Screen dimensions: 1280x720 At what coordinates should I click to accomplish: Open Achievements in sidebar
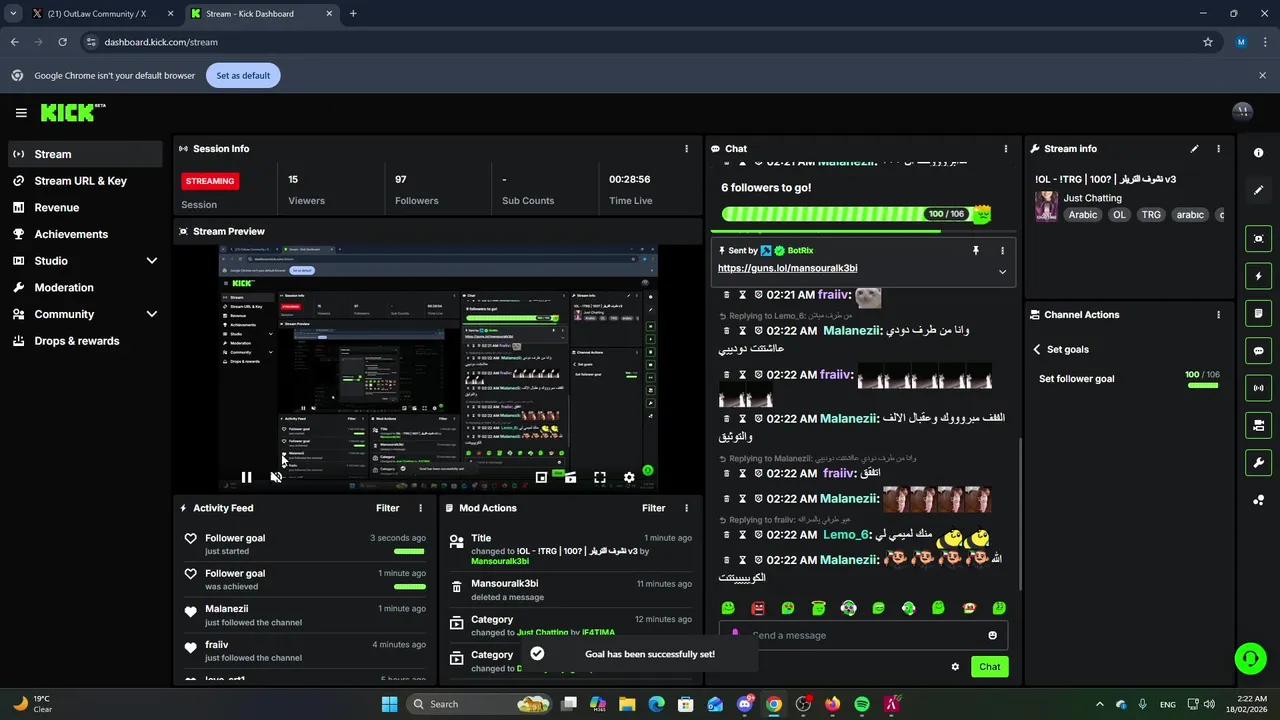point(85,234)
